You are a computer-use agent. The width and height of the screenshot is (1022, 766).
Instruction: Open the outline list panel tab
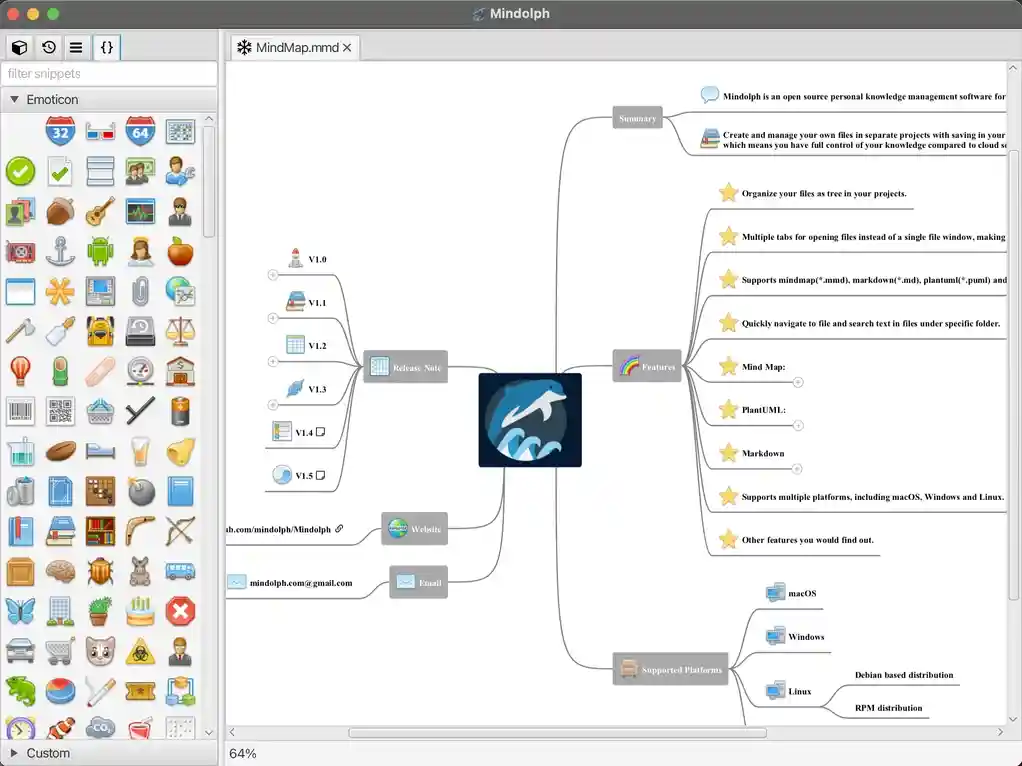click(76, 47)
